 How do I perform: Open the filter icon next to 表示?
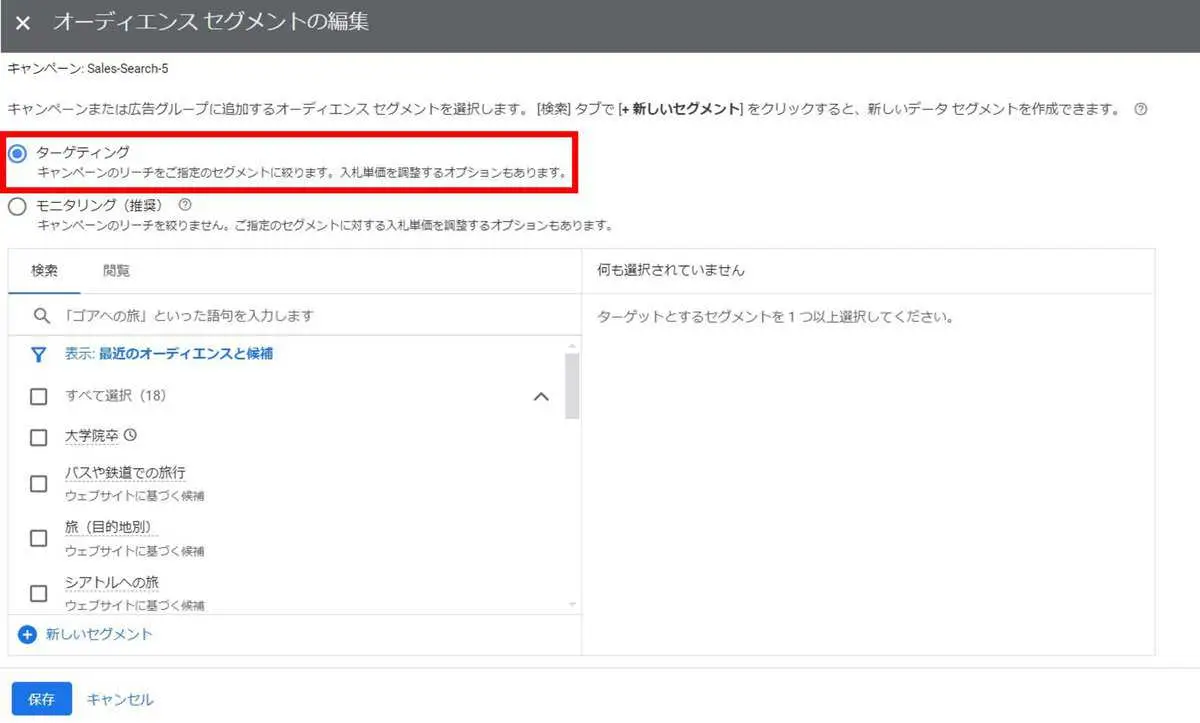(x=38, y=354)
